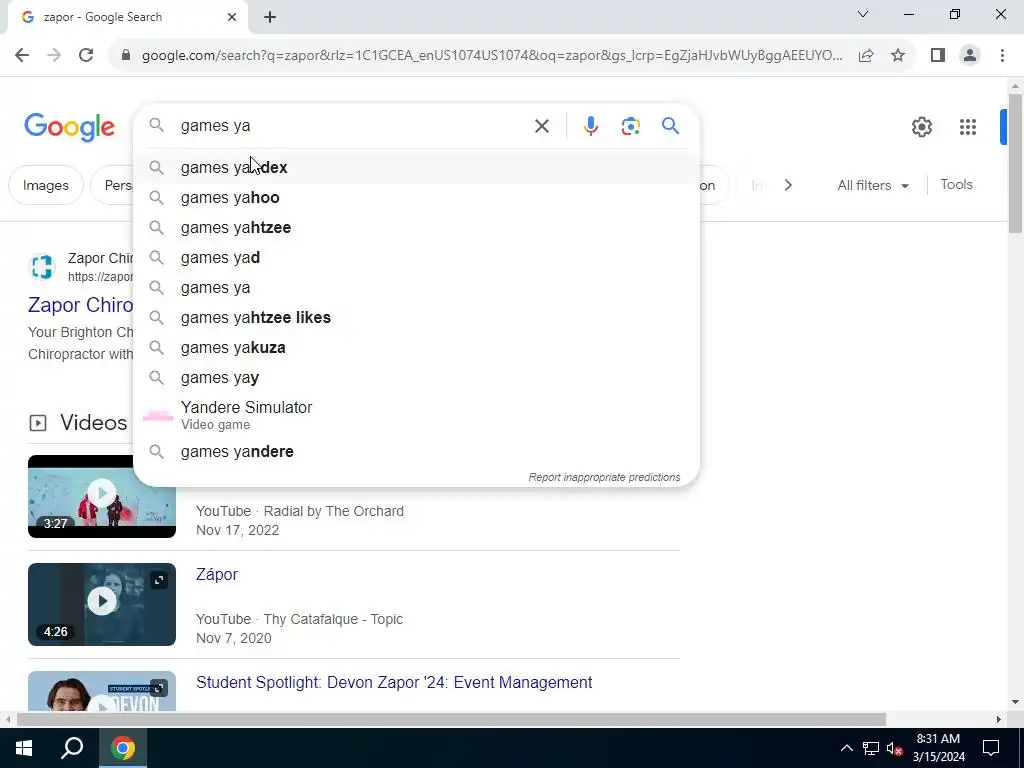
Task: Submit the query with the blue magnifier icon
Action: coord(670,125)
